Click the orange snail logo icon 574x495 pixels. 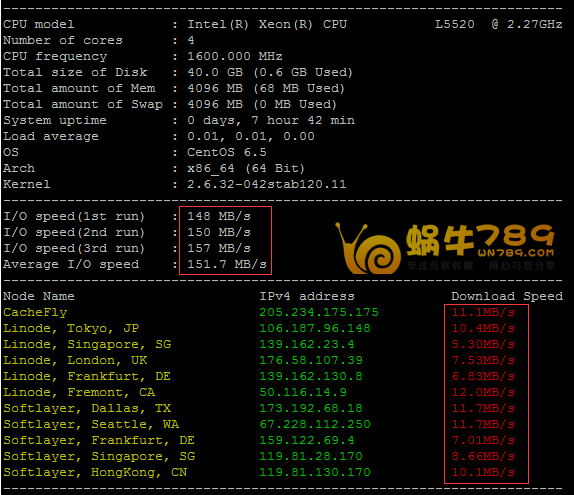click(368, 248)
